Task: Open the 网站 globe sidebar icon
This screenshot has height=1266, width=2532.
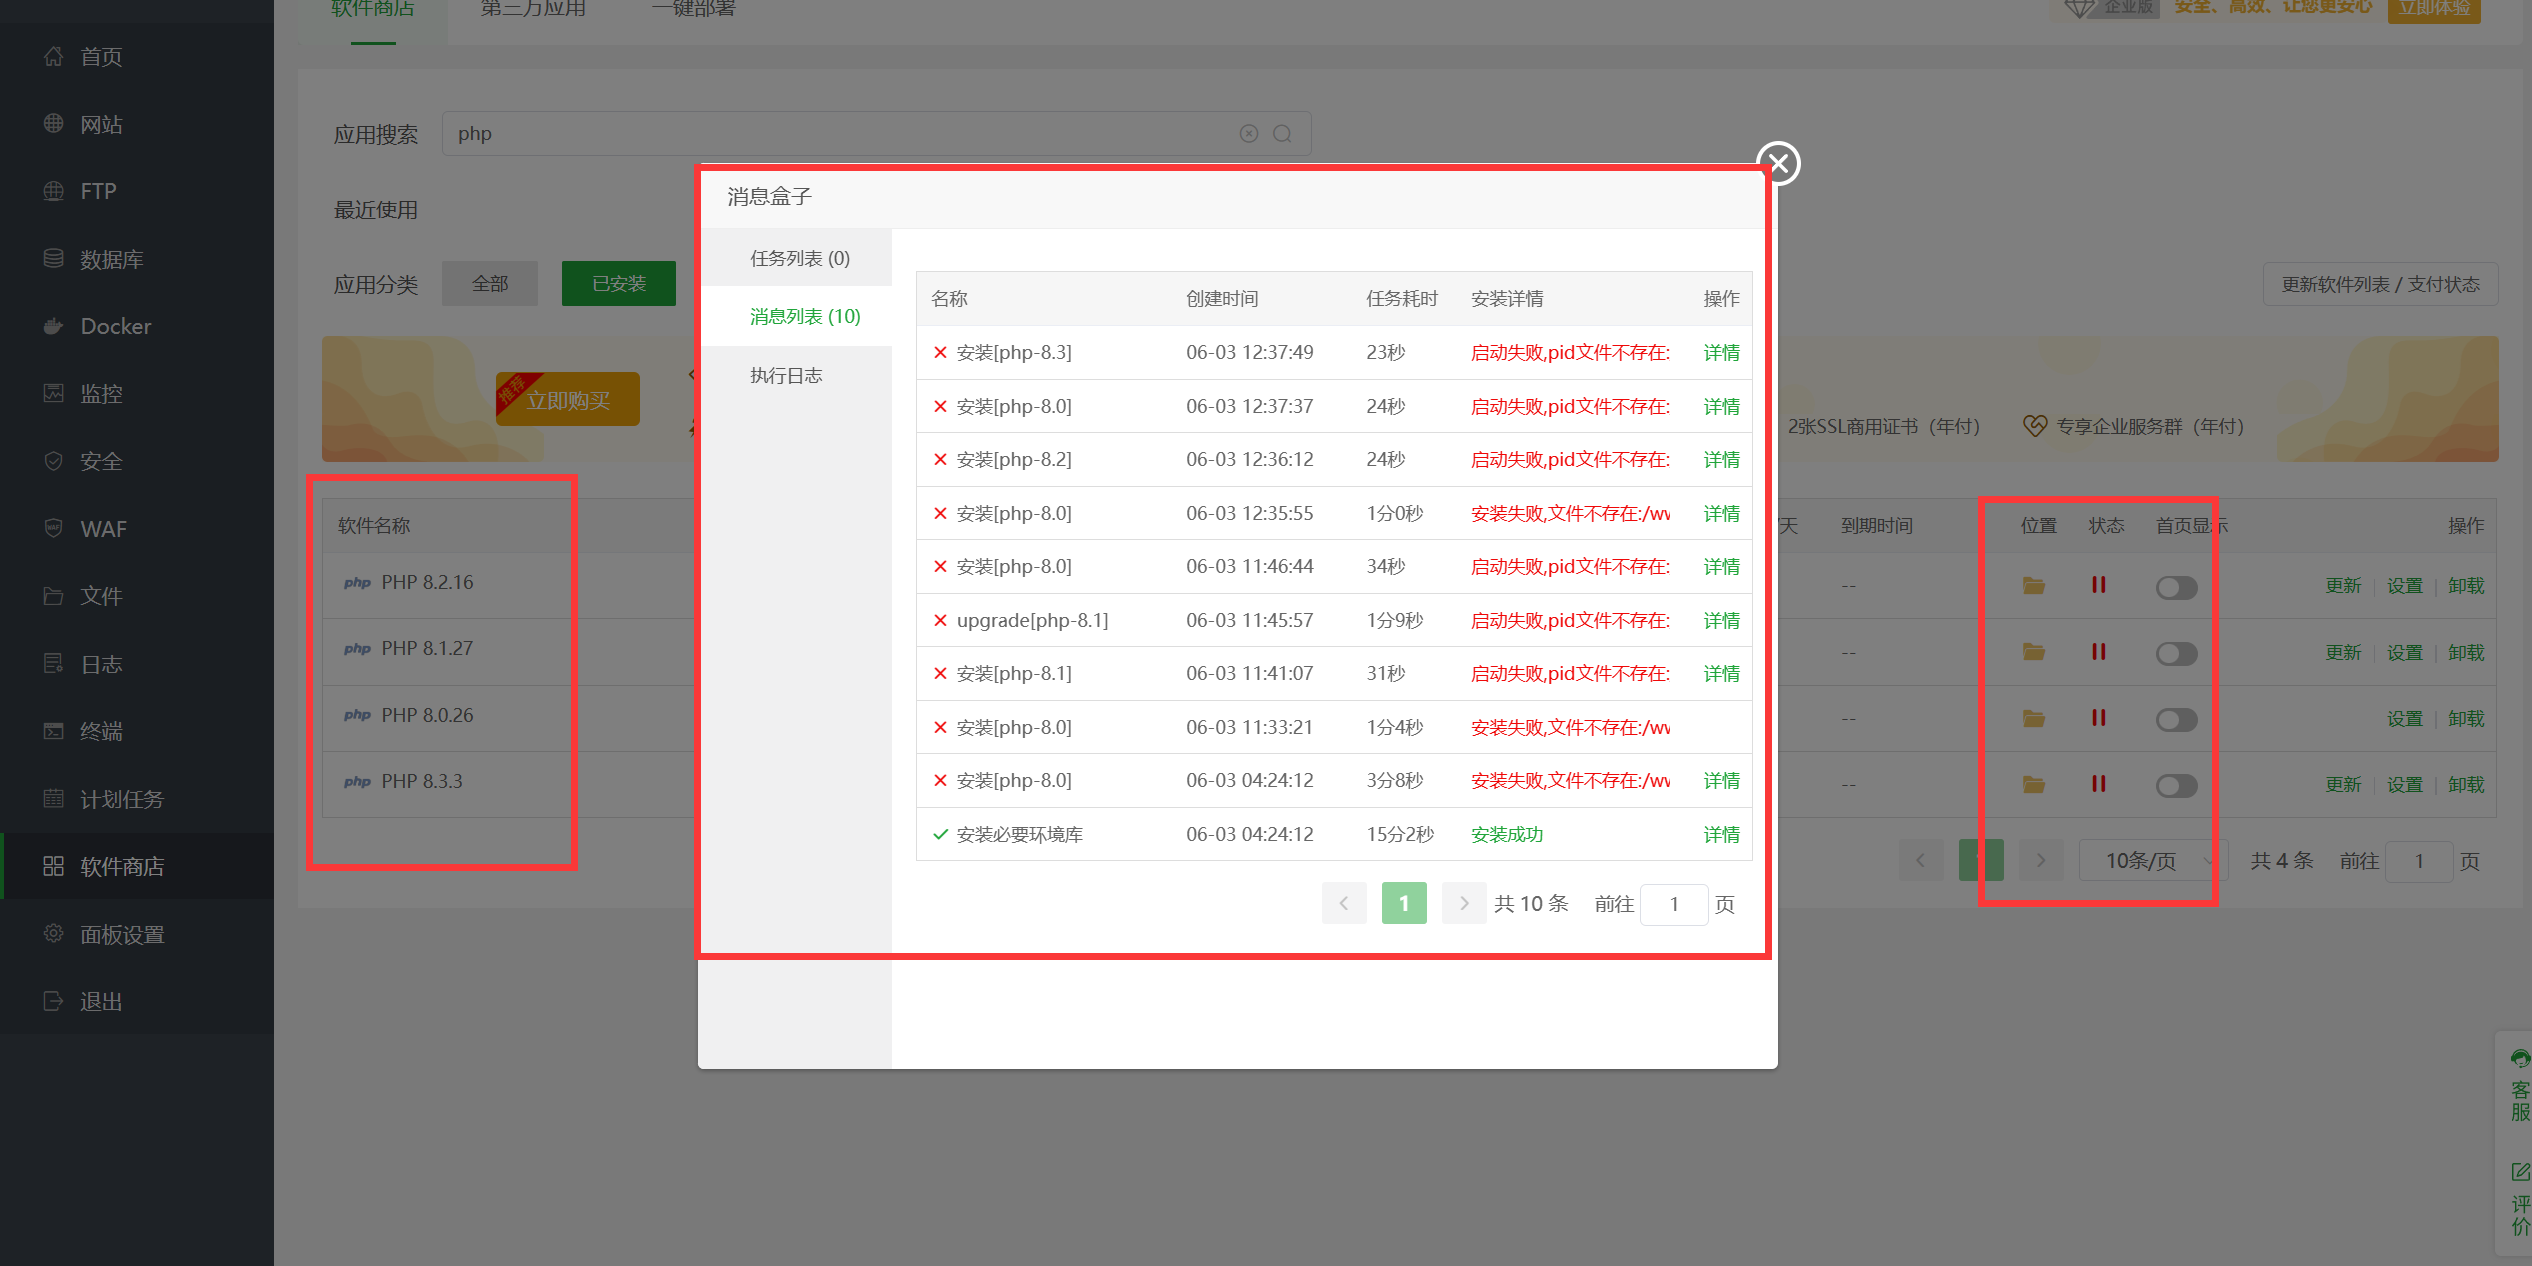Action: (54, 124)
